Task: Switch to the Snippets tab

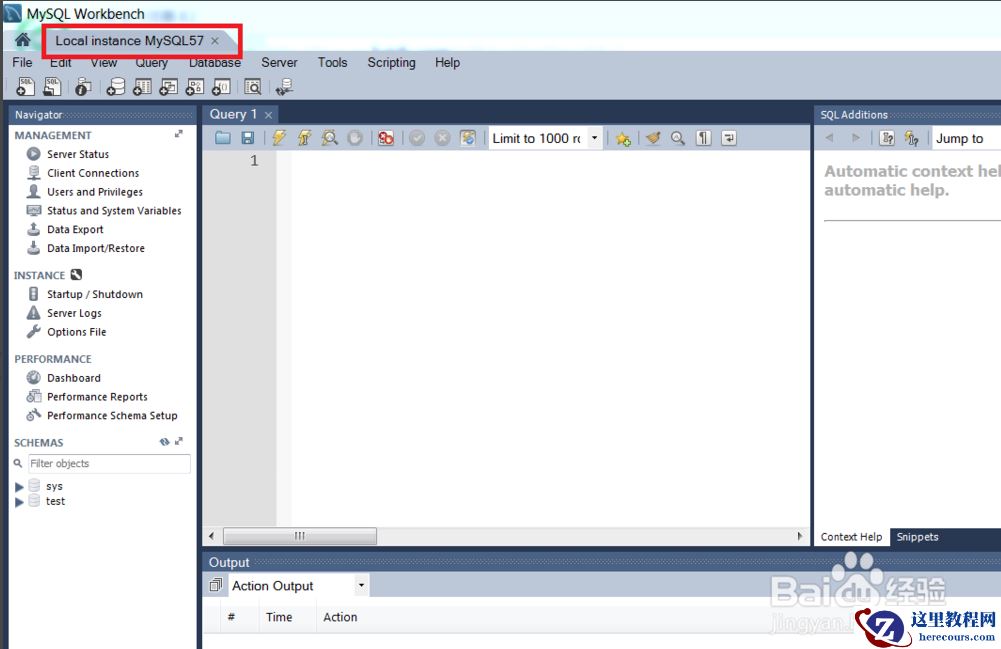Action: (x=917, y=537)
